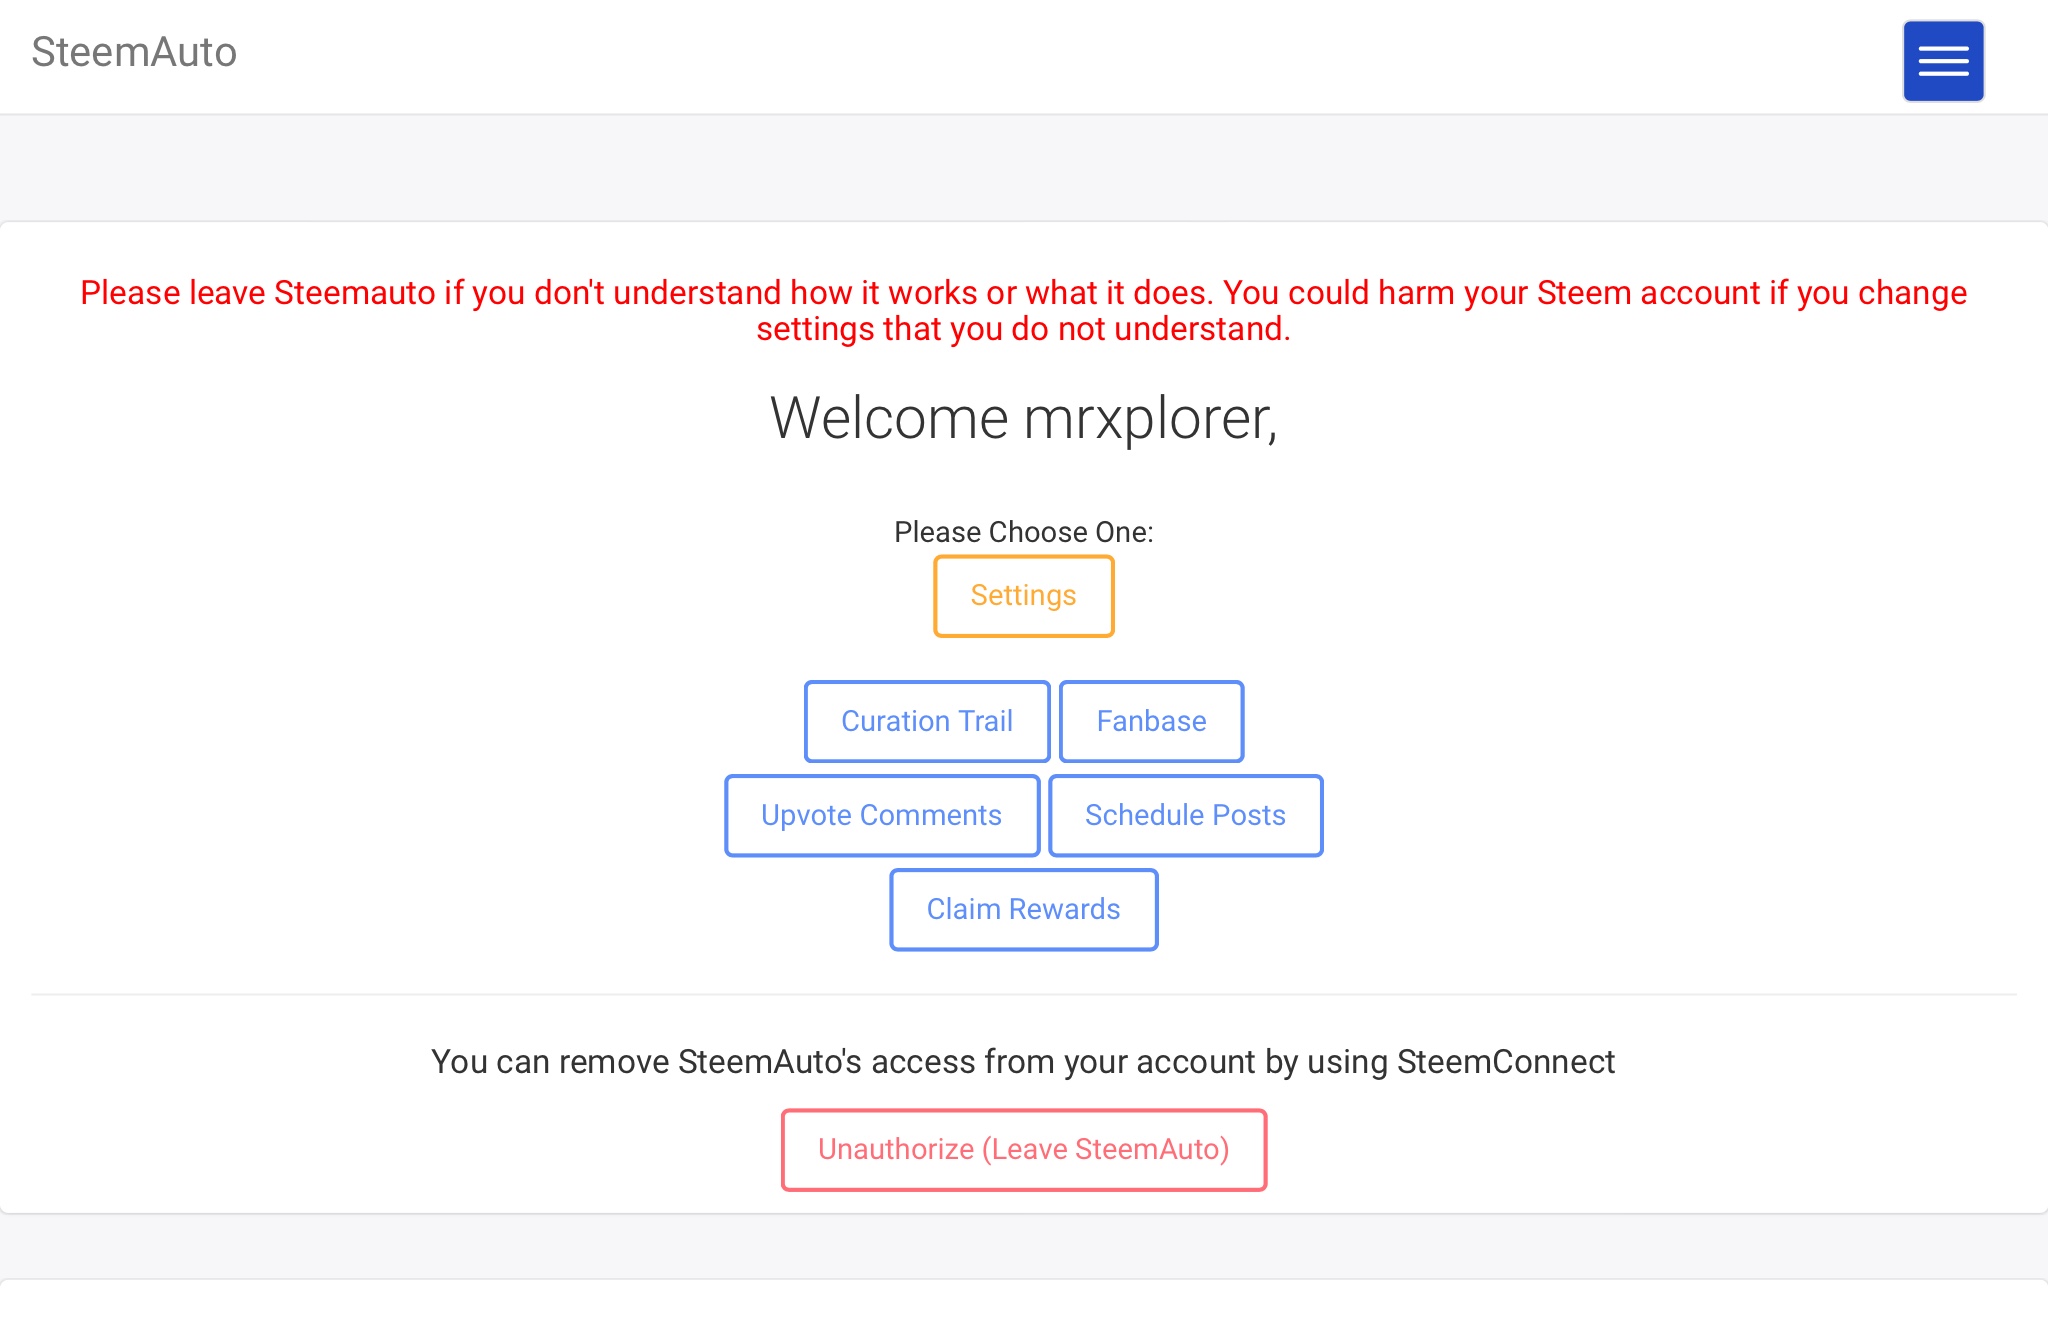
Task: Click the Claim Rewards button
Action: (x=1023, y=909)
